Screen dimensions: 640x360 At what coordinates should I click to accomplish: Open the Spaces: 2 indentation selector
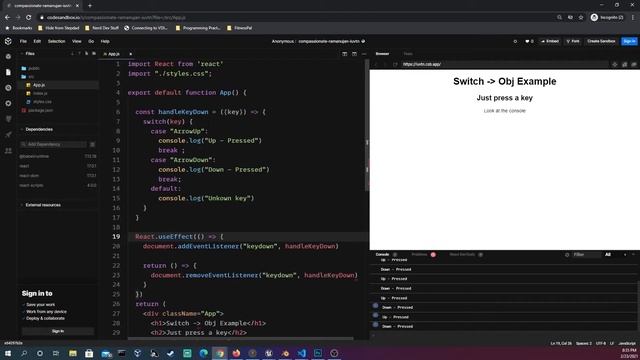click(584, 344)
